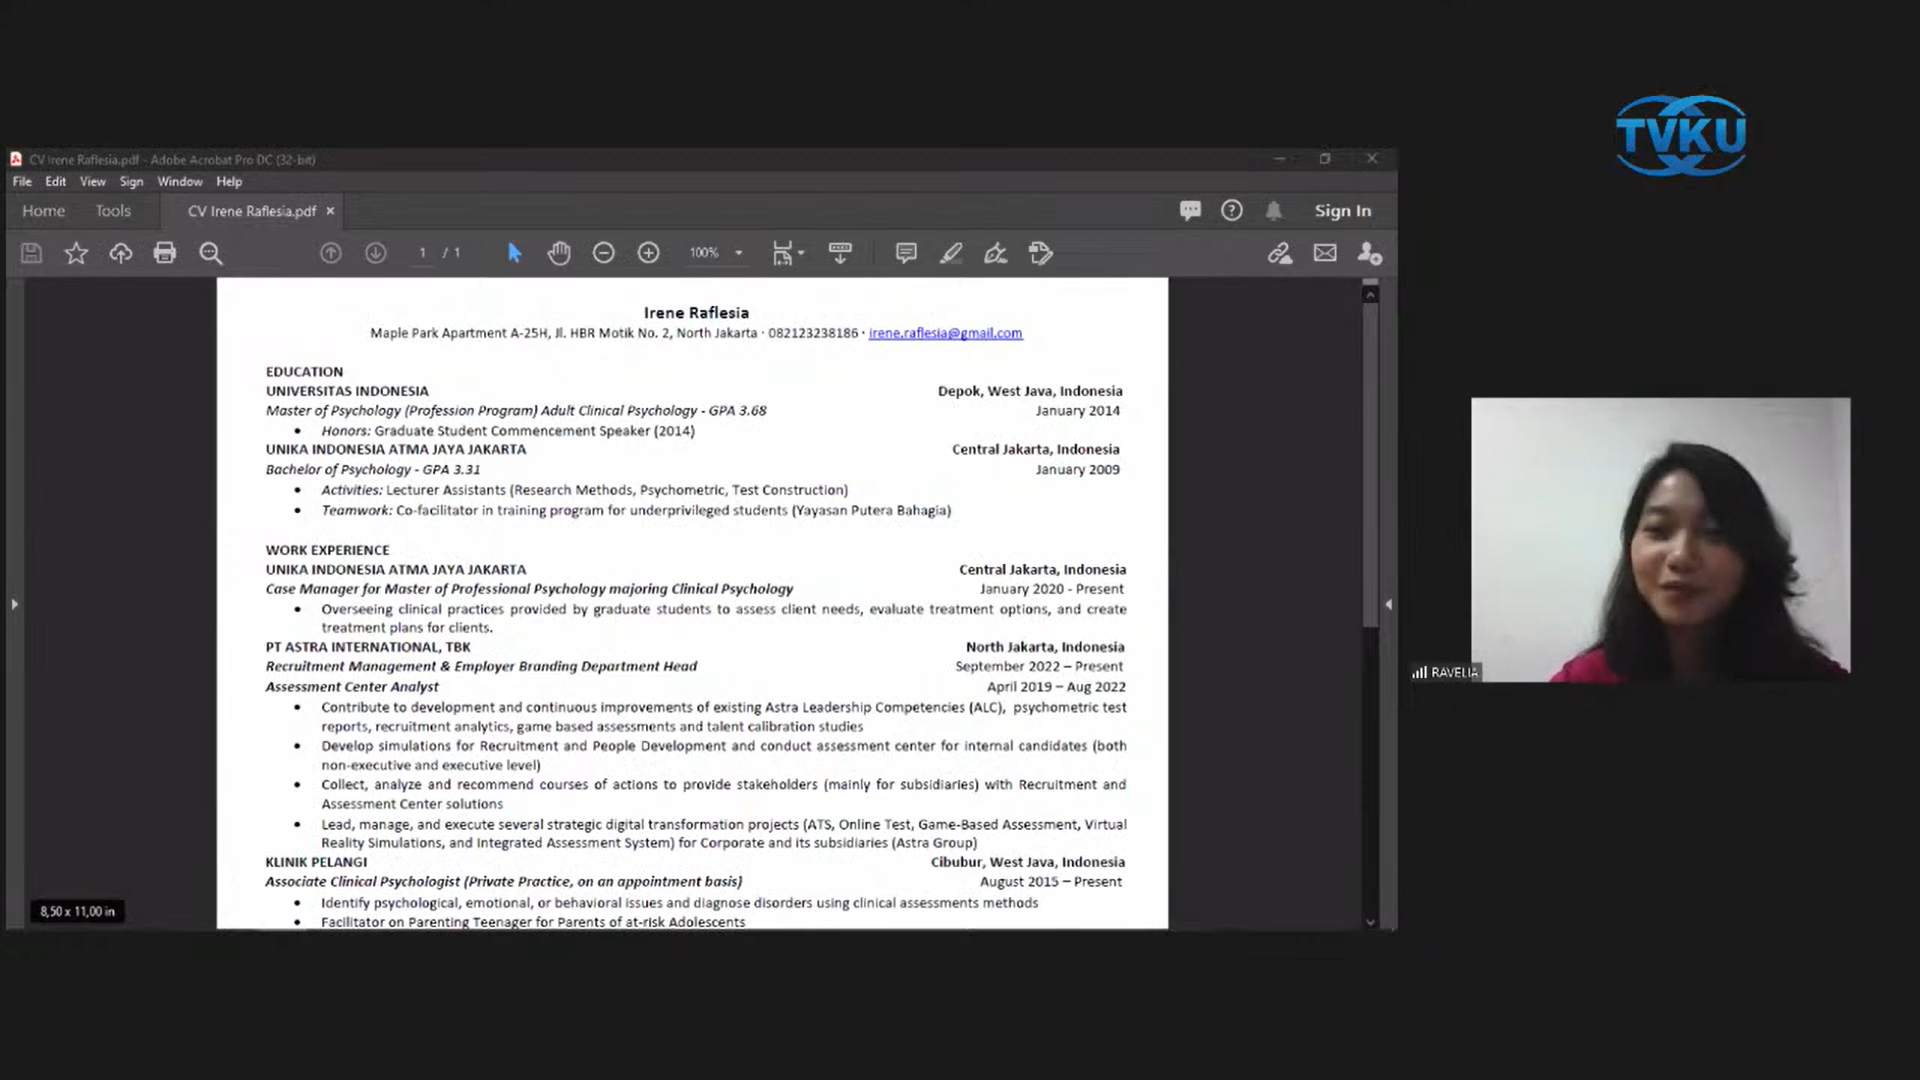Click the WORK EXPERIENCE heading text

point(327,550)
